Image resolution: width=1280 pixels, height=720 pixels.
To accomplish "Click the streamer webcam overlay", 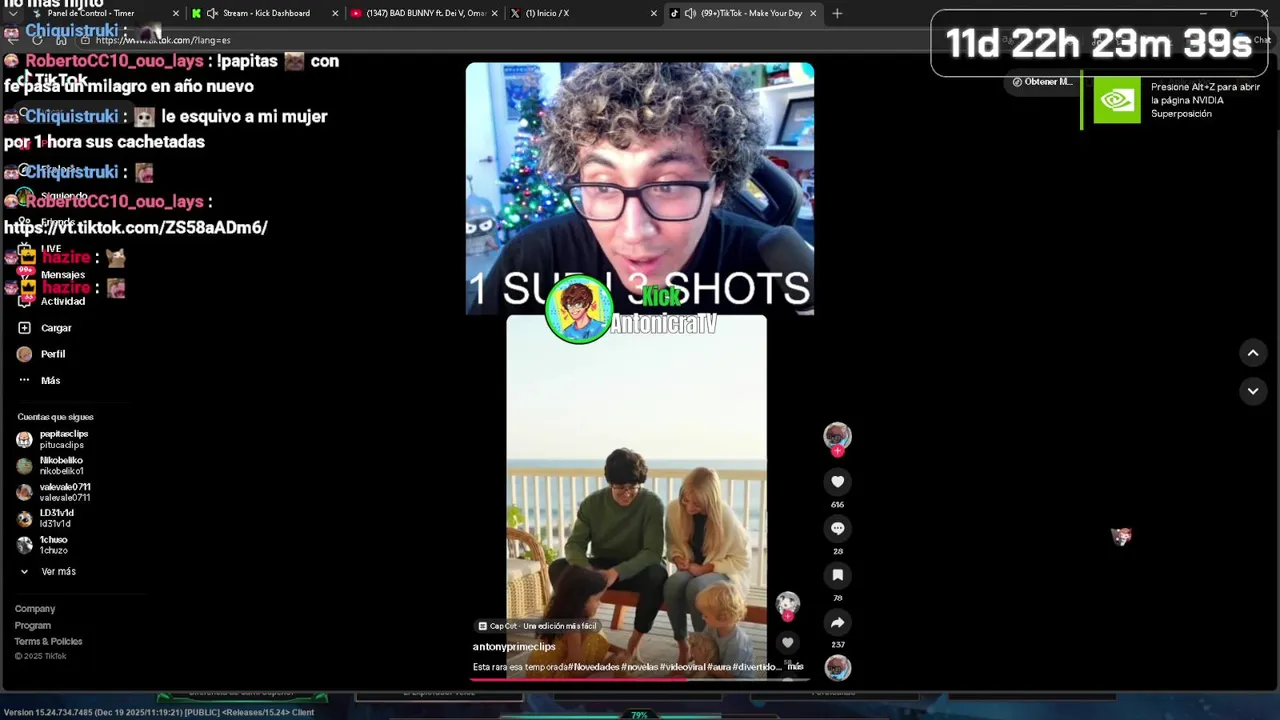I will [x=639, y=188].
